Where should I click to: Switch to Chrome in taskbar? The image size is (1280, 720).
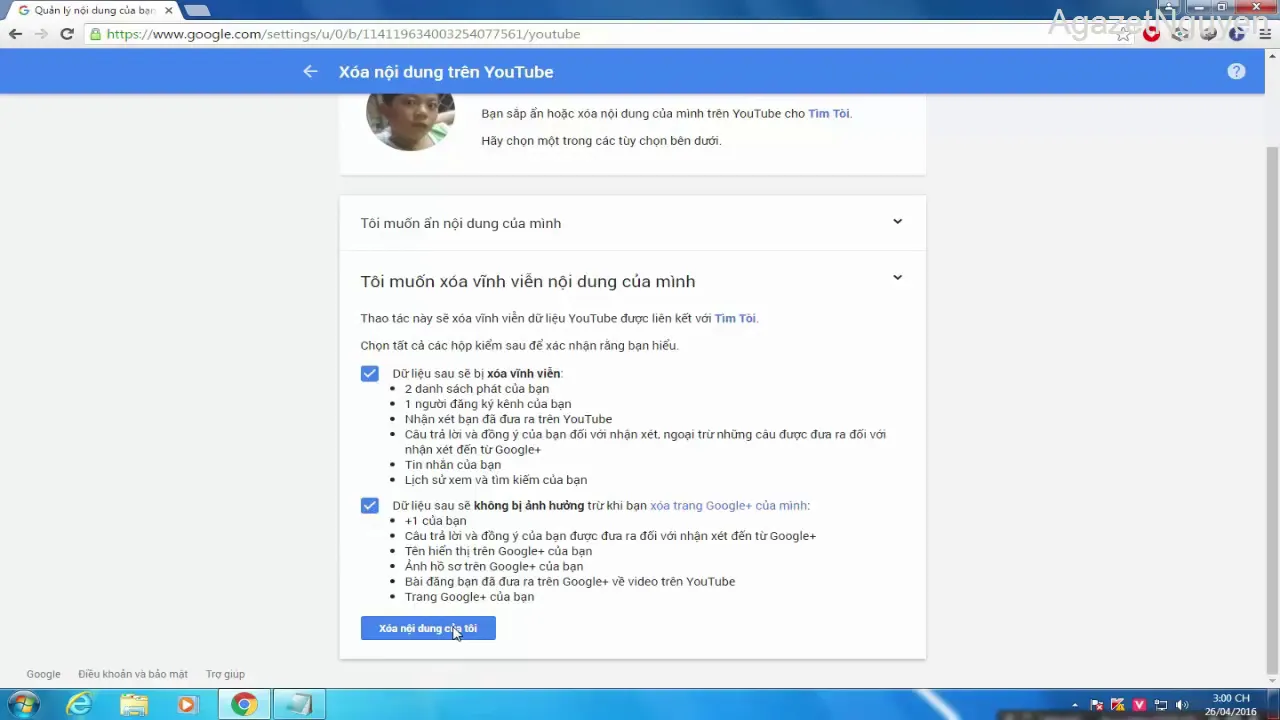tap(243, 705)
